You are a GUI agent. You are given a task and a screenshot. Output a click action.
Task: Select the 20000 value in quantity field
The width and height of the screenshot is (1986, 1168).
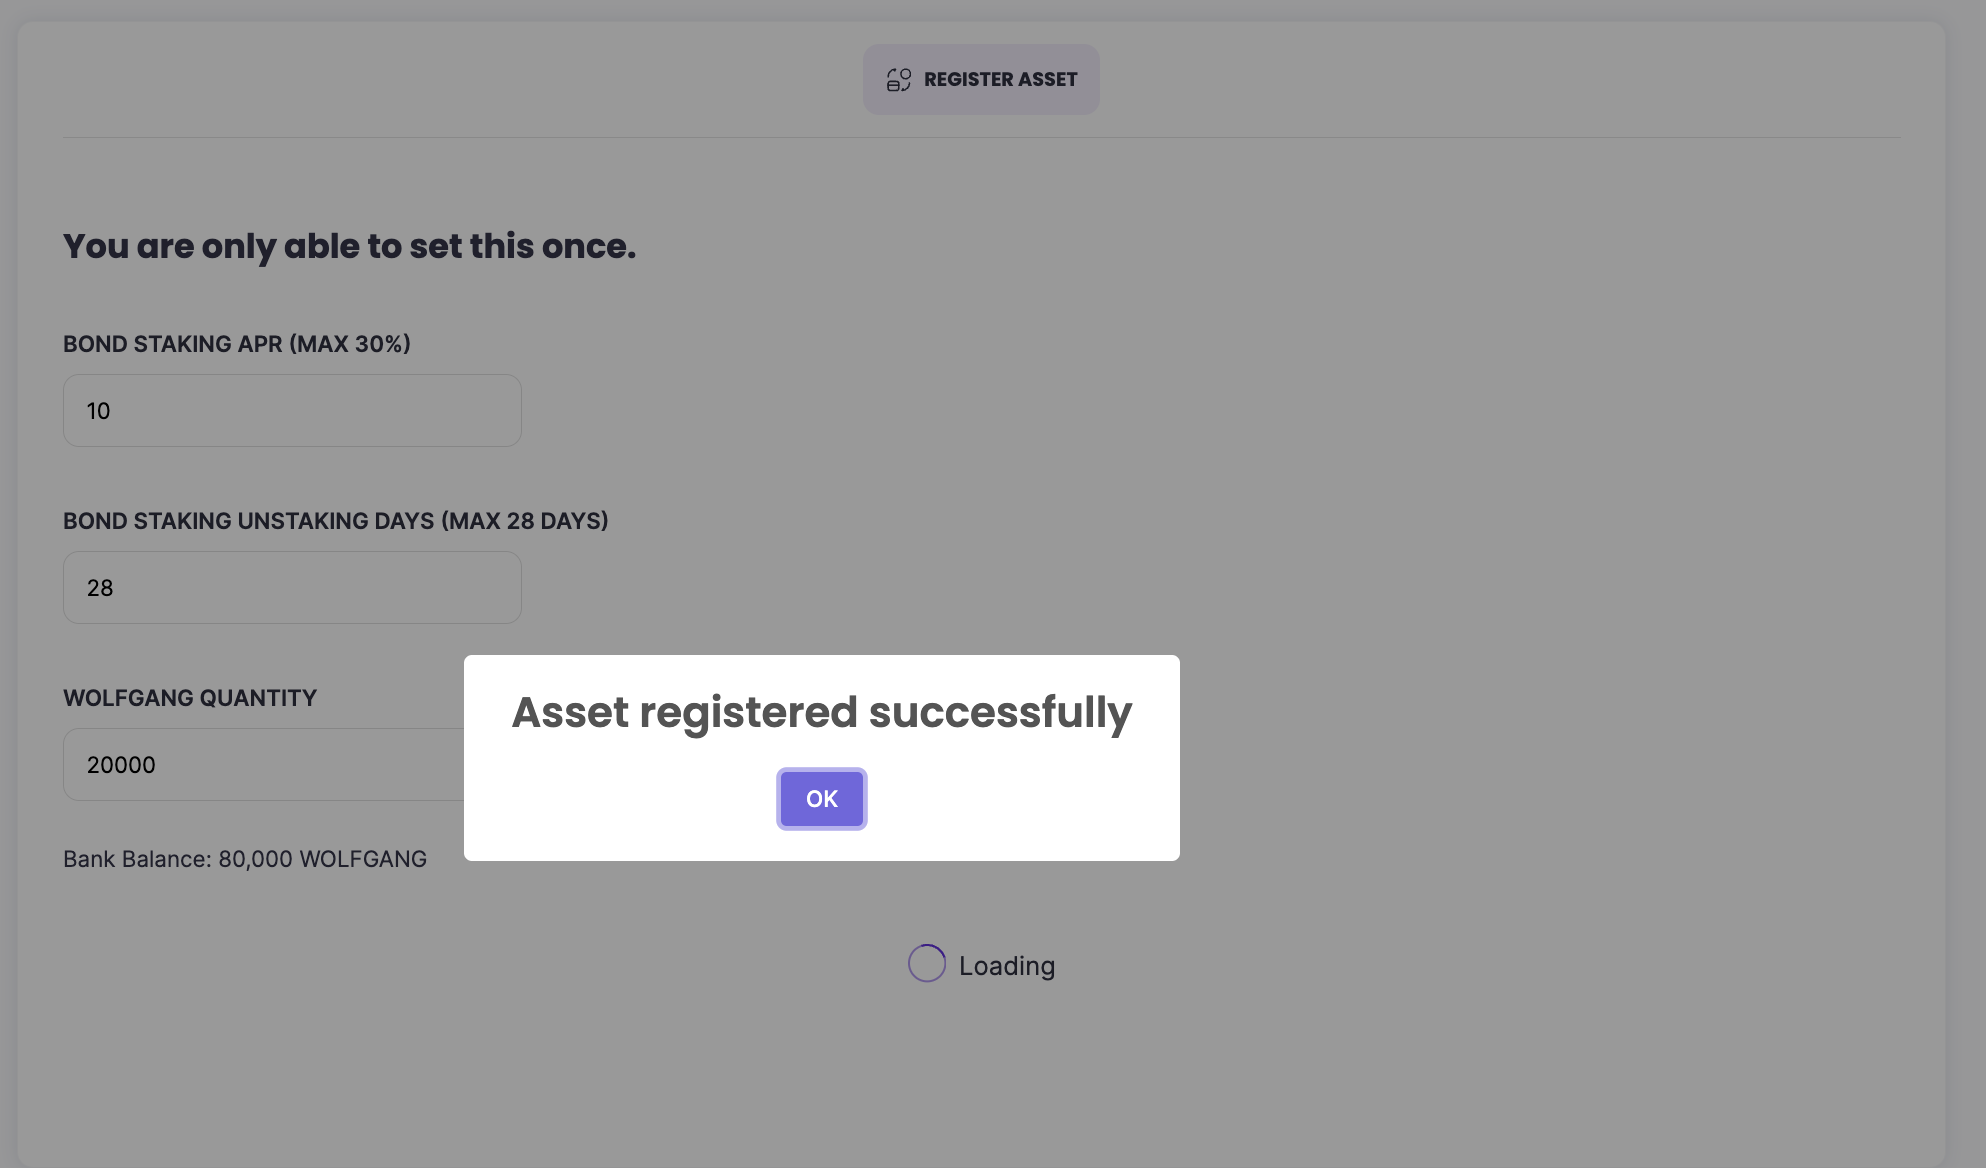point(121,765)
